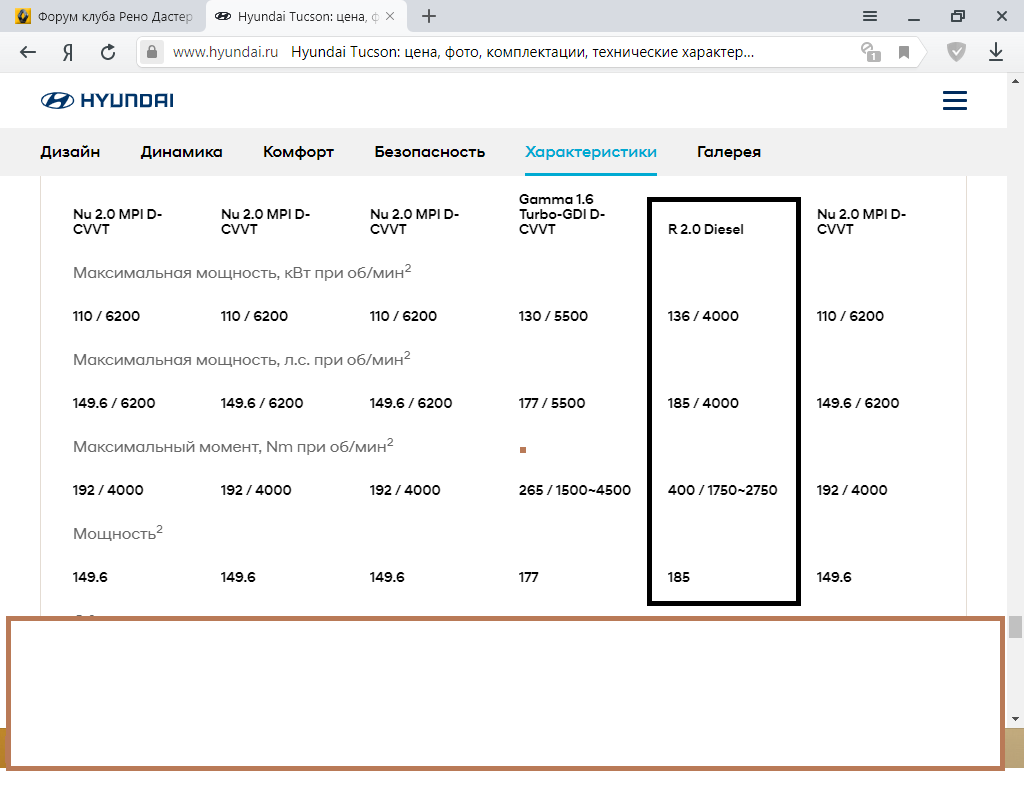Switch to the Форум клуба Рено Дастер tab
Screen dimensions: 1024x810
[x=103, y=16]
